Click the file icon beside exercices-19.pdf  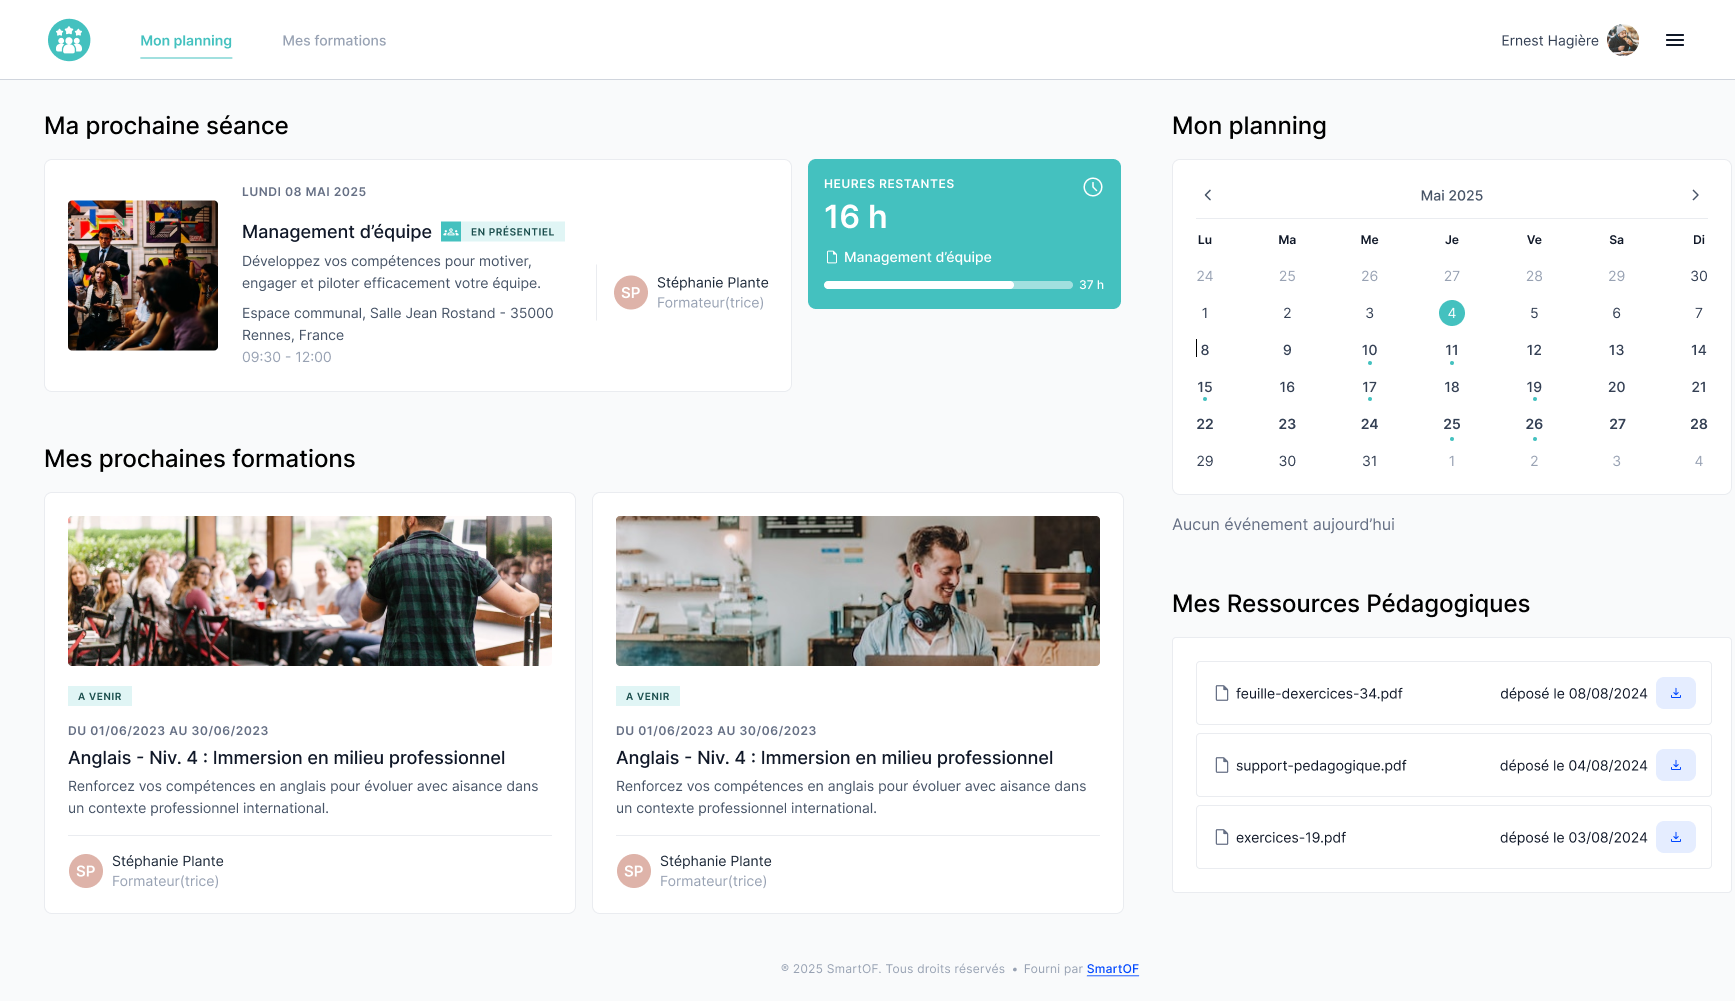1221,837
